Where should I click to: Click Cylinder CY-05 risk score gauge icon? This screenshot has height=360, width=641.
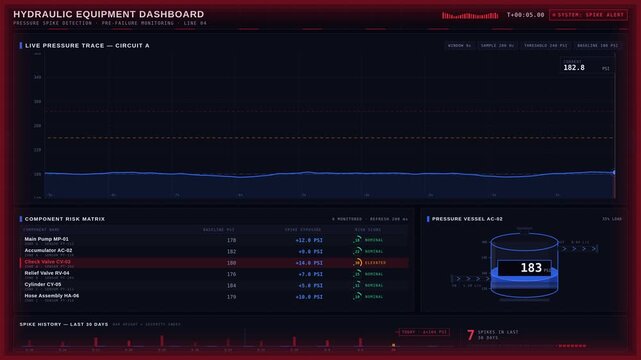pos(358,285)
